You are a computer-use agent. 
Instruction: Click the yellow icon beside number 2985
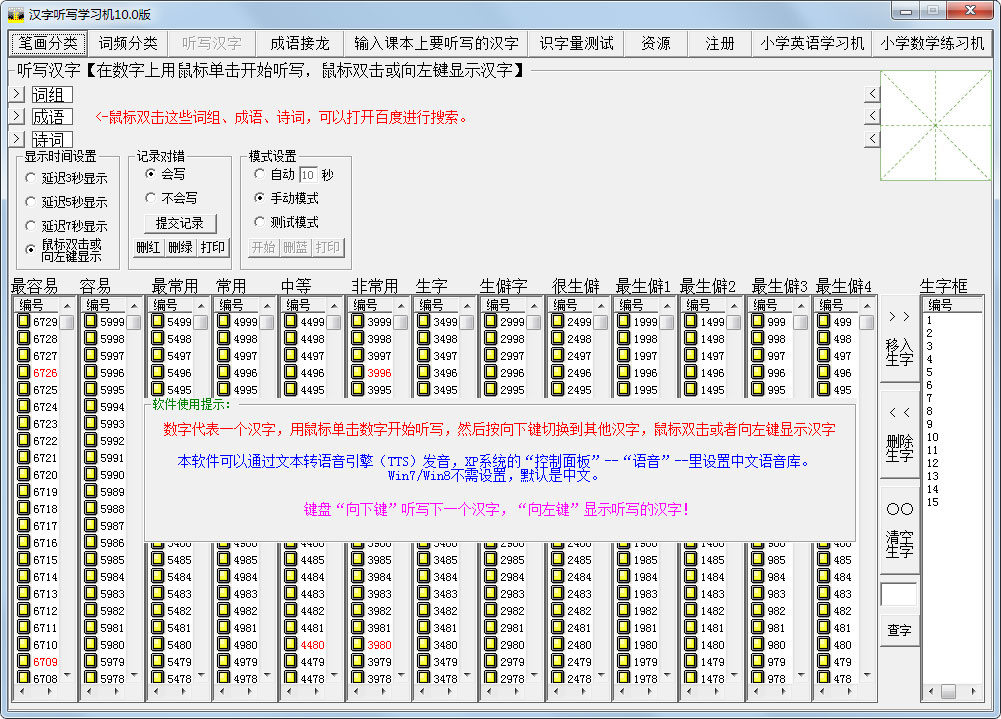(491, 559)
